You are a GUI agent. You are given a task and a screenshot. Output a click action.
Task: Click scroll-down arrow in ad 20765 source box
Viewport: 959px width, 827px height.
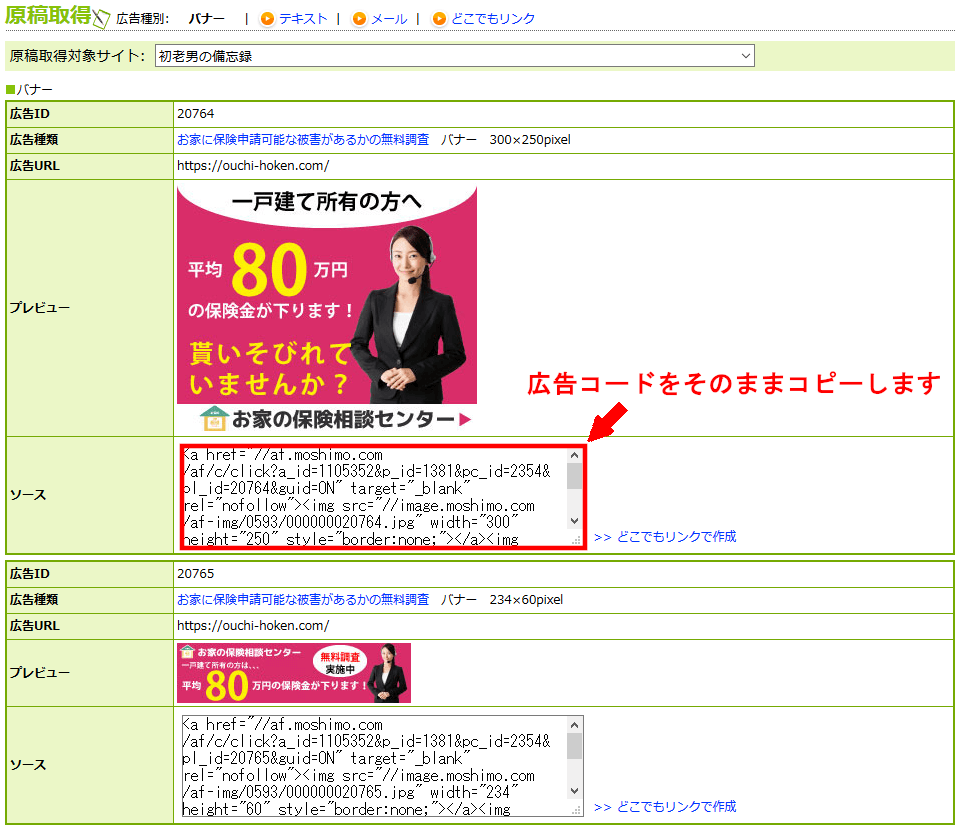pos(574,791)
